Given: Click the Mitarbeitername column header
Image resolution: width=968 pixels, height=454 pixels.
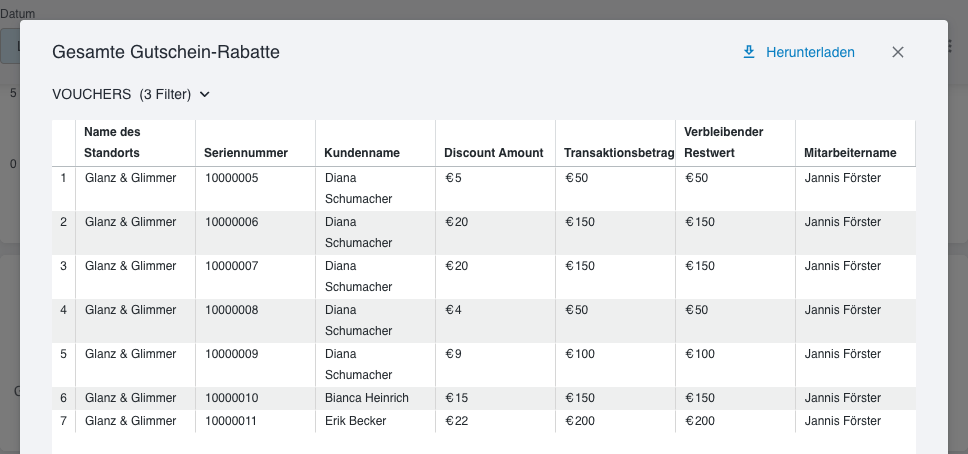Looking at the screenshot, I should [x=850, y=153].
